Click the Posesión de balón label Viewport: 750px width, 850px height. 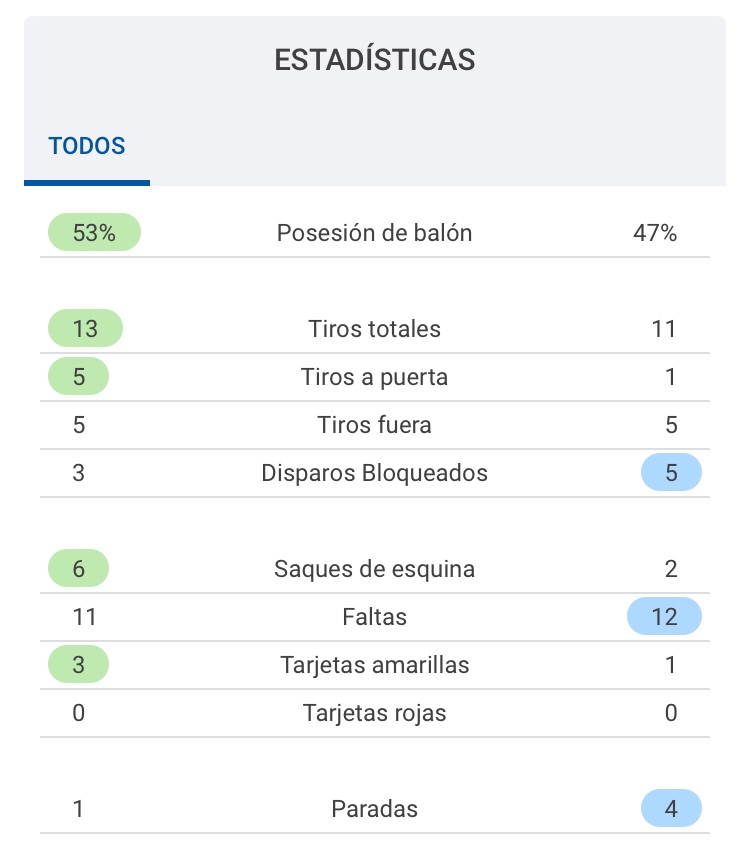point(374,233)
